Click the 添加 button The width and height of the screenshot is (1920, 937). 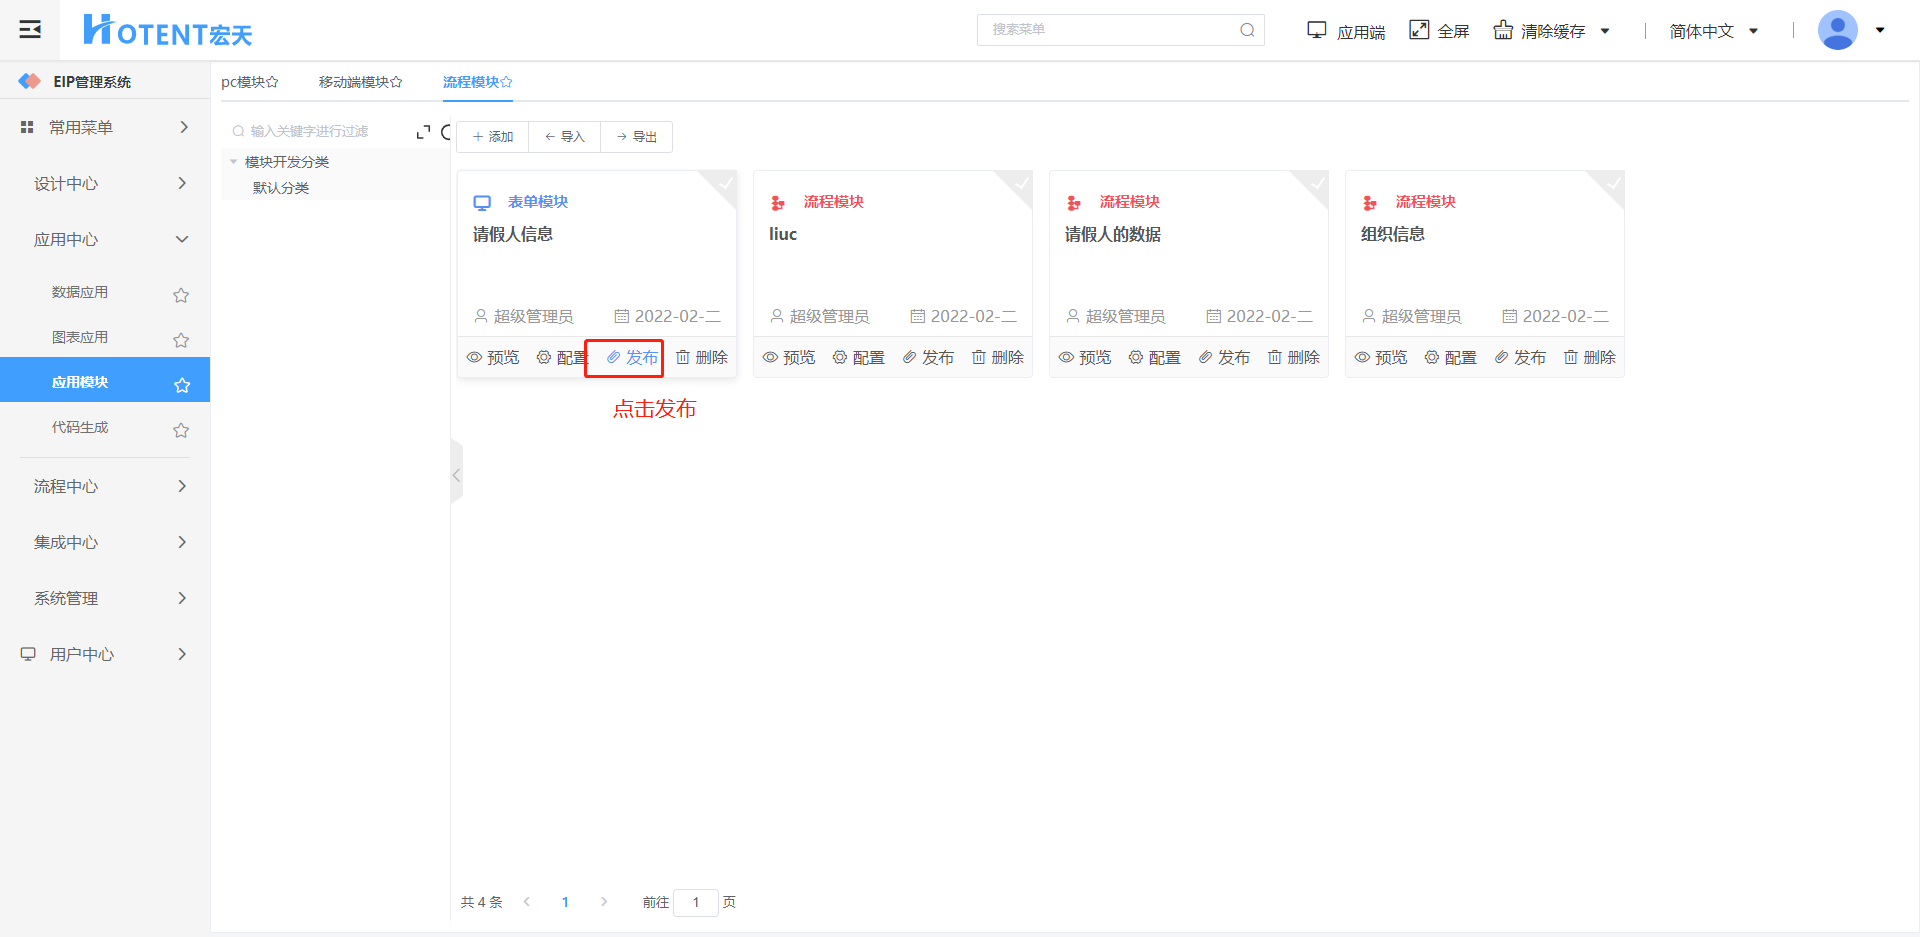[x=493, y=137]
